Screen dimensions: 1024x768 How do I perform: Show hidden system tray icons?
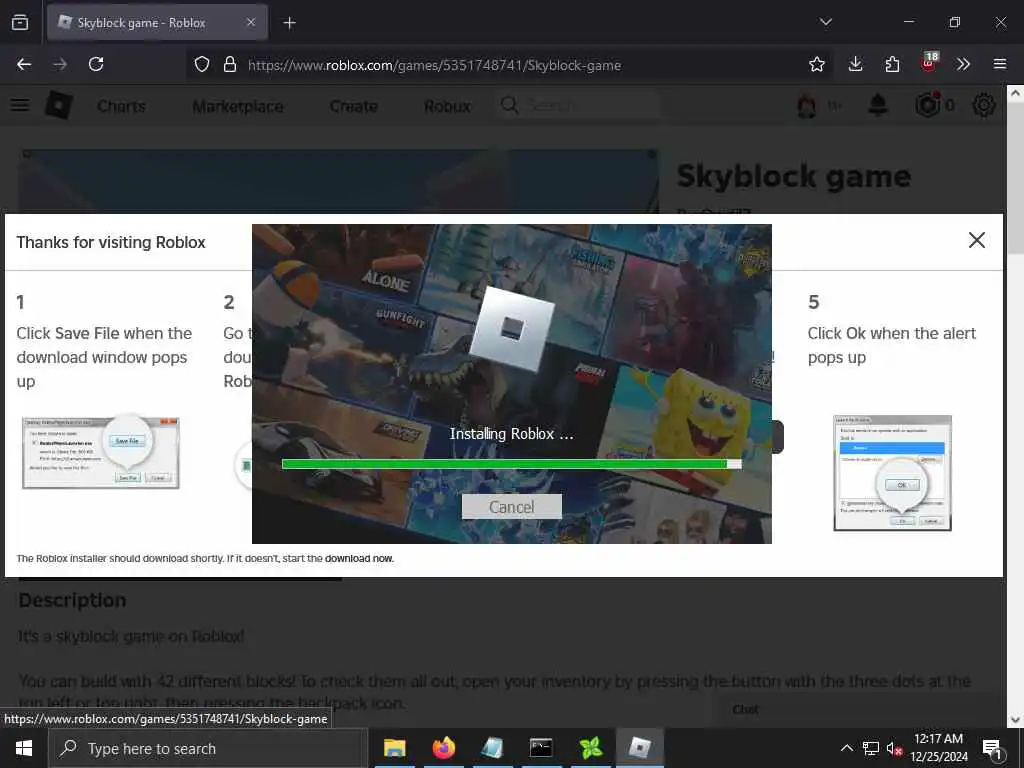click(846, 748)
